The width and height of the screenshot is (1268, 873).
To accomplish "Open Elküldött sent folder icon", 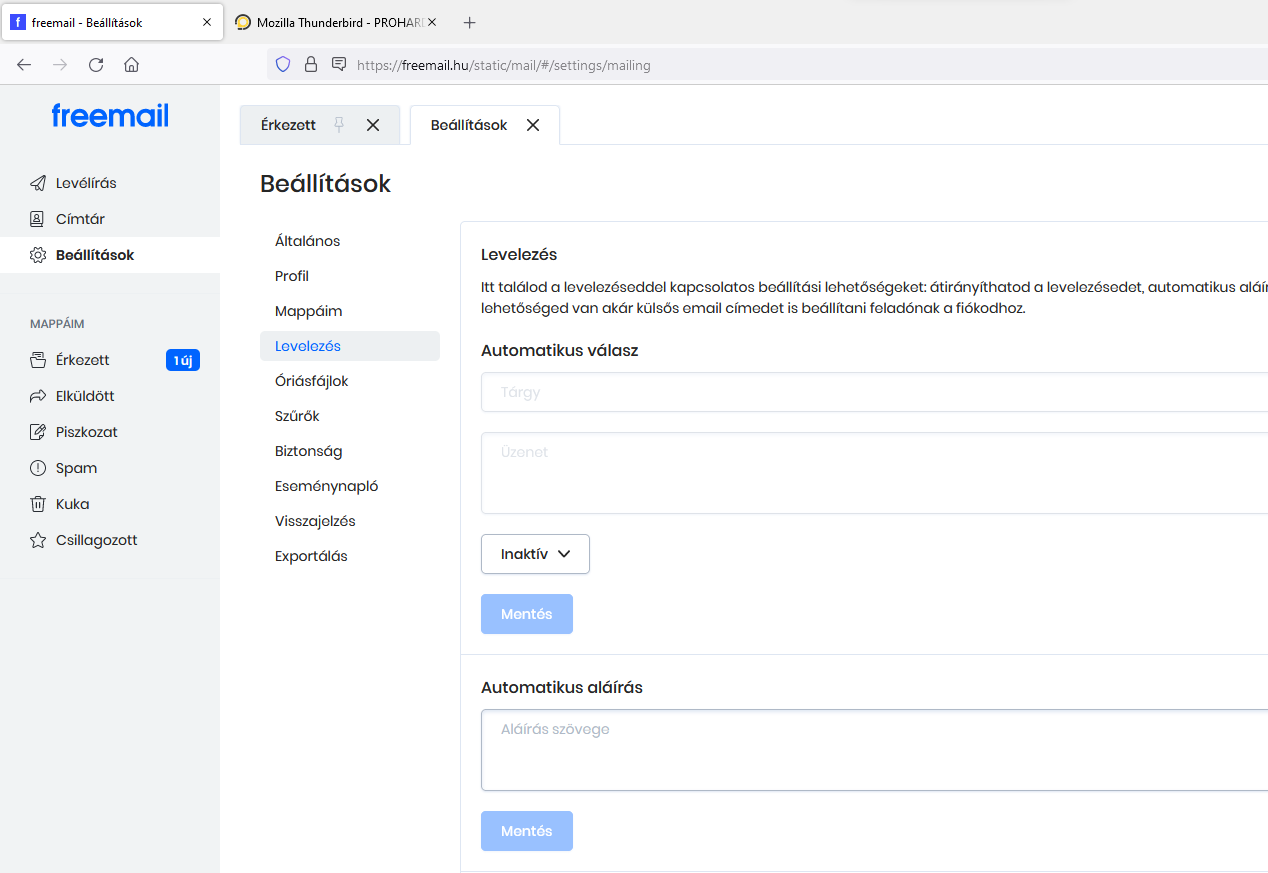I will (38, 396).
